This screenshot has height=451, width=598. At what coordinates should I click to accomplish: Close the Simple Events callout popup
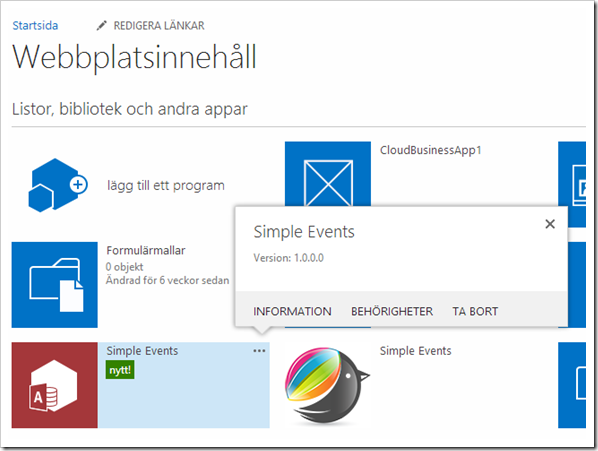click(x=550, y=224)
